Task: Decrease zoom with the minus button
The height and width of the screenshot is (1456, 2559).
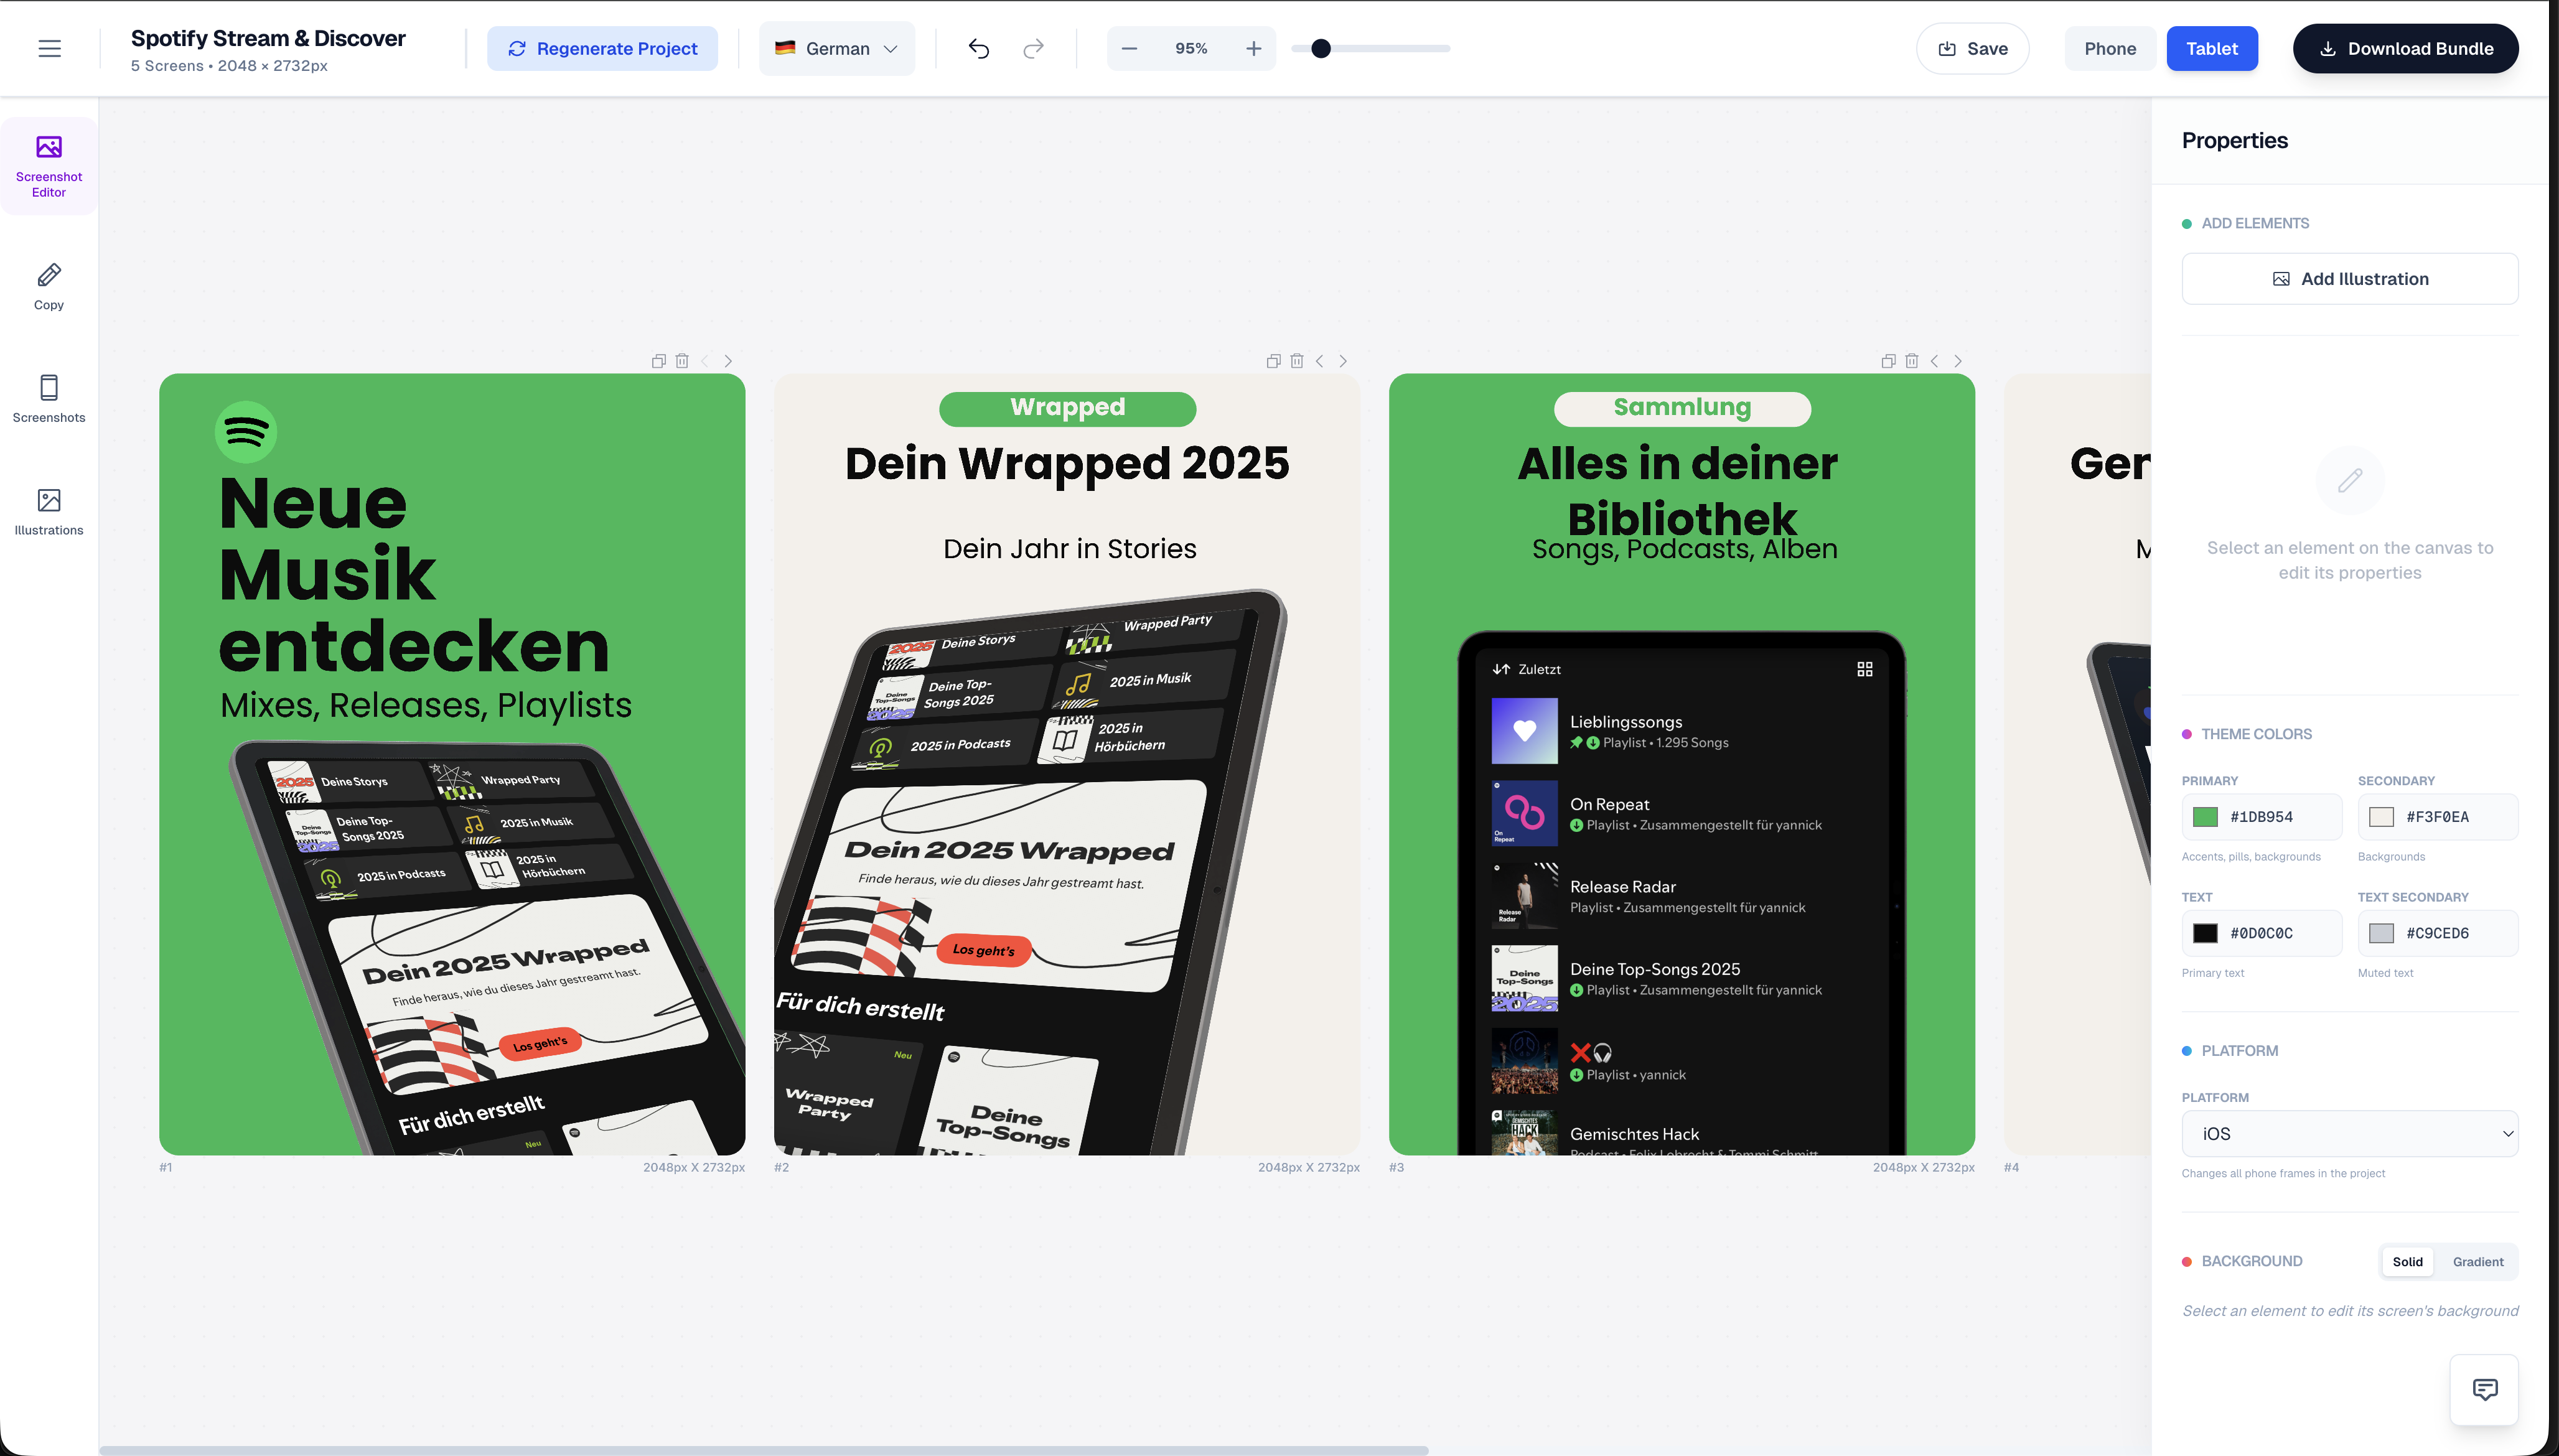Action: pos(1129,48)
